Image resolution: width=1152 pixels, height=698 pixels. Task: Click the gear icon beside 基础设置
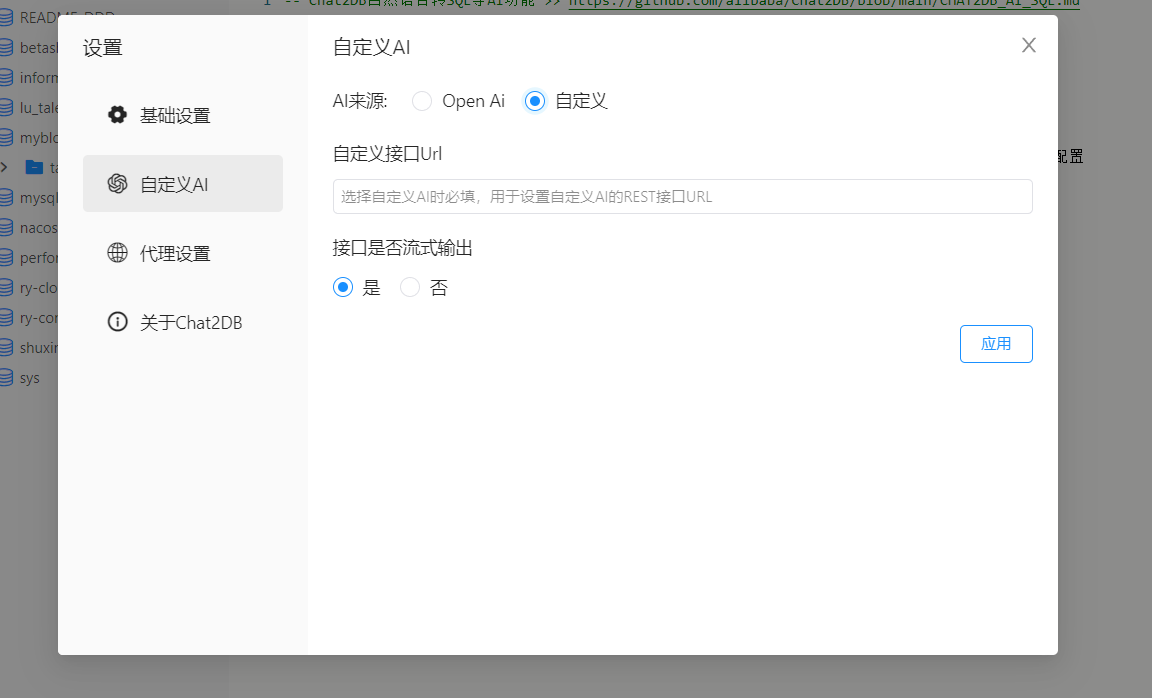pos(118,115)
